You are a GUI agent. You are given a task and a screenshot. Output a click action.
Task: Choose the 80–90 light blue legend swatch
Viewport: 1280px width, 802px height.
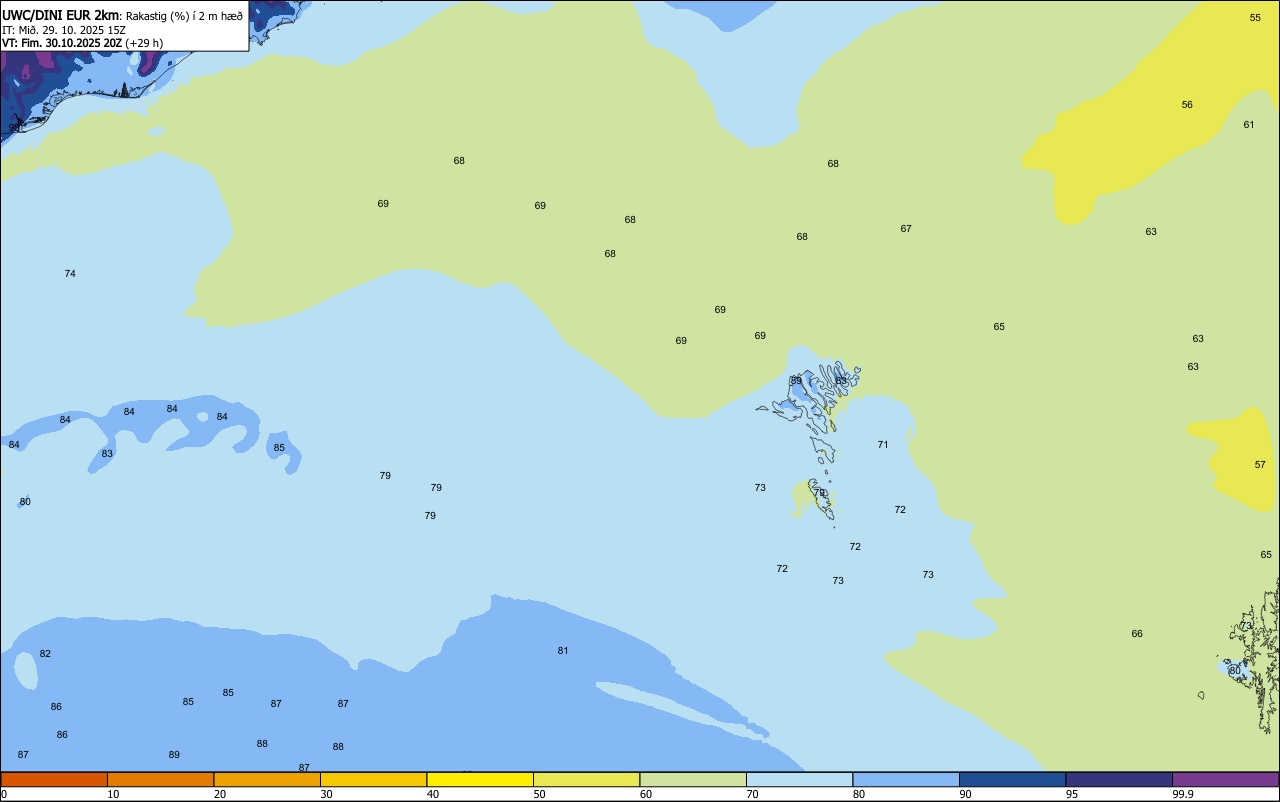pos(906,779)
